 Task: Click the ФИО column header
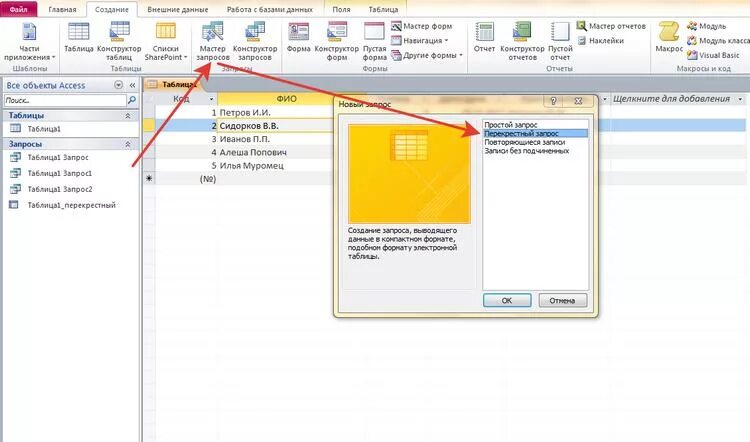pyautogui.click(x=286, y=99)
